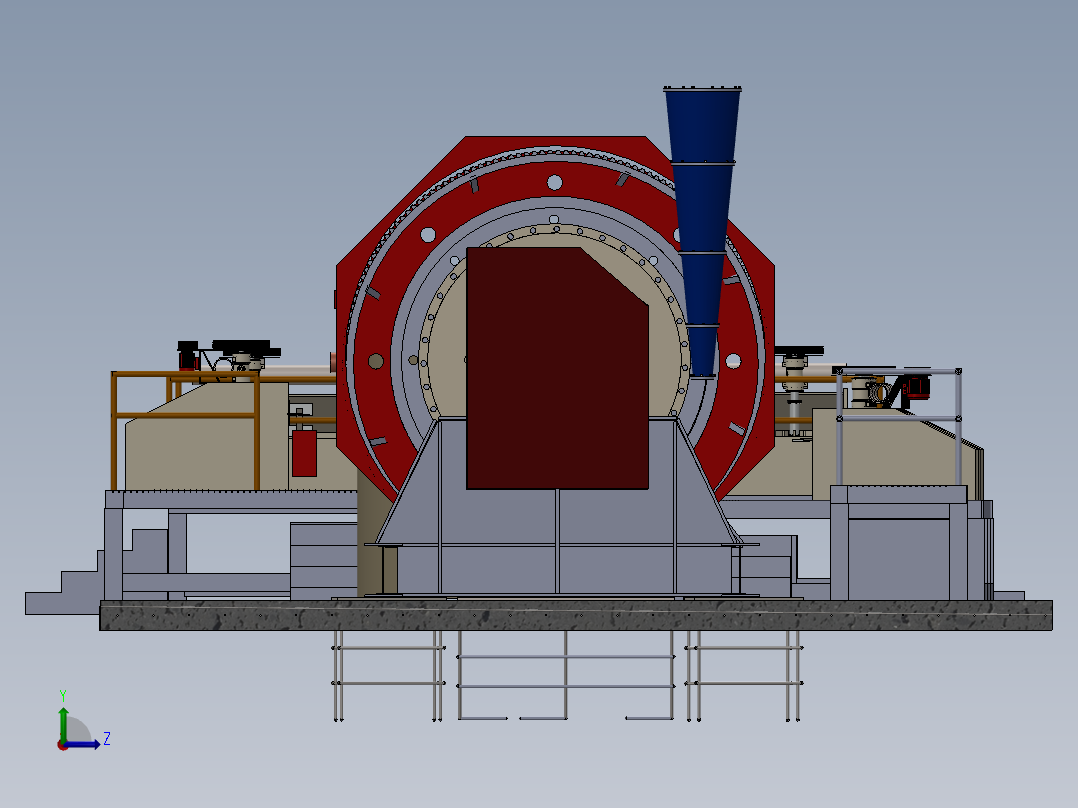Select the left anchor bolt cage below slab
The image size is (1078, 808).
click(388, 675)
